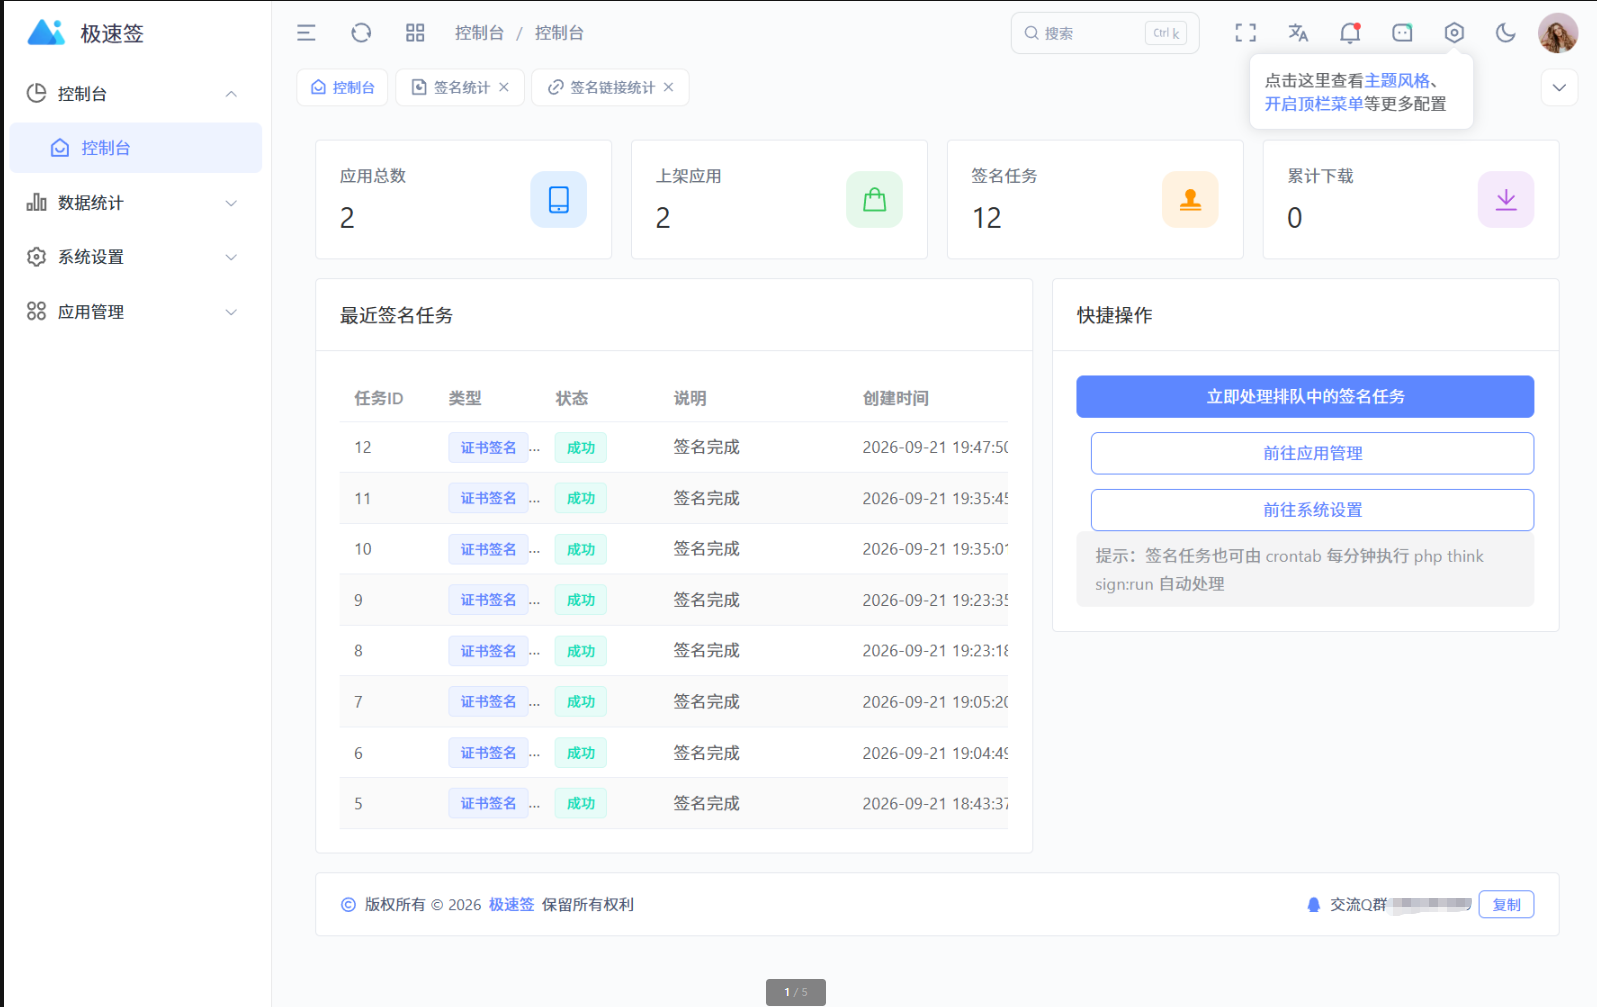This screenshot has height=1007, width=1597.
Task: Open the 极速签 footer link
Action: click(x=511, y=904)
